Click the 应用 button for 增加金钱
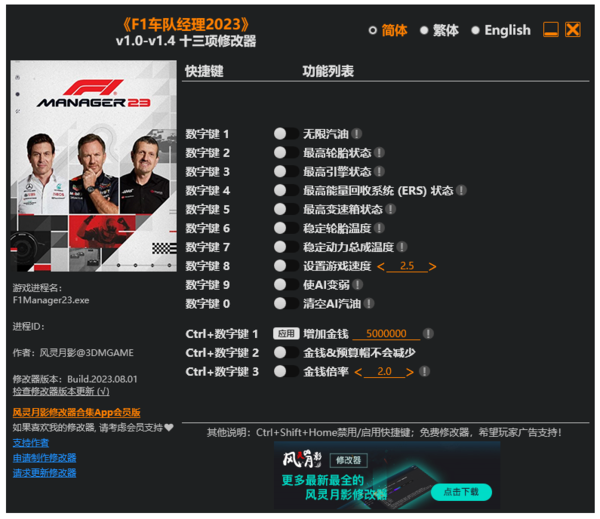600x519 pixels. click(286, 333)
